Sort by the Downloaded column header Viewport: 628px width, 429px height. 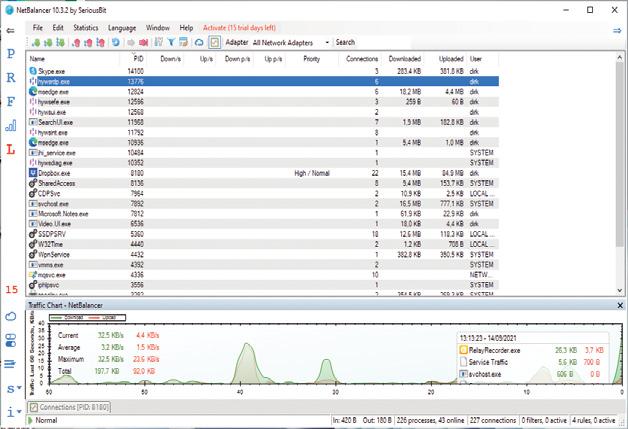click(403, 59)
